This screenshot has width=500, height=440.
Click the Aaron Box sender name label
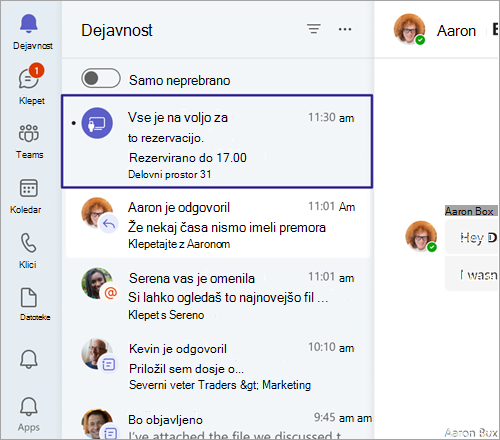pos(469,211)
